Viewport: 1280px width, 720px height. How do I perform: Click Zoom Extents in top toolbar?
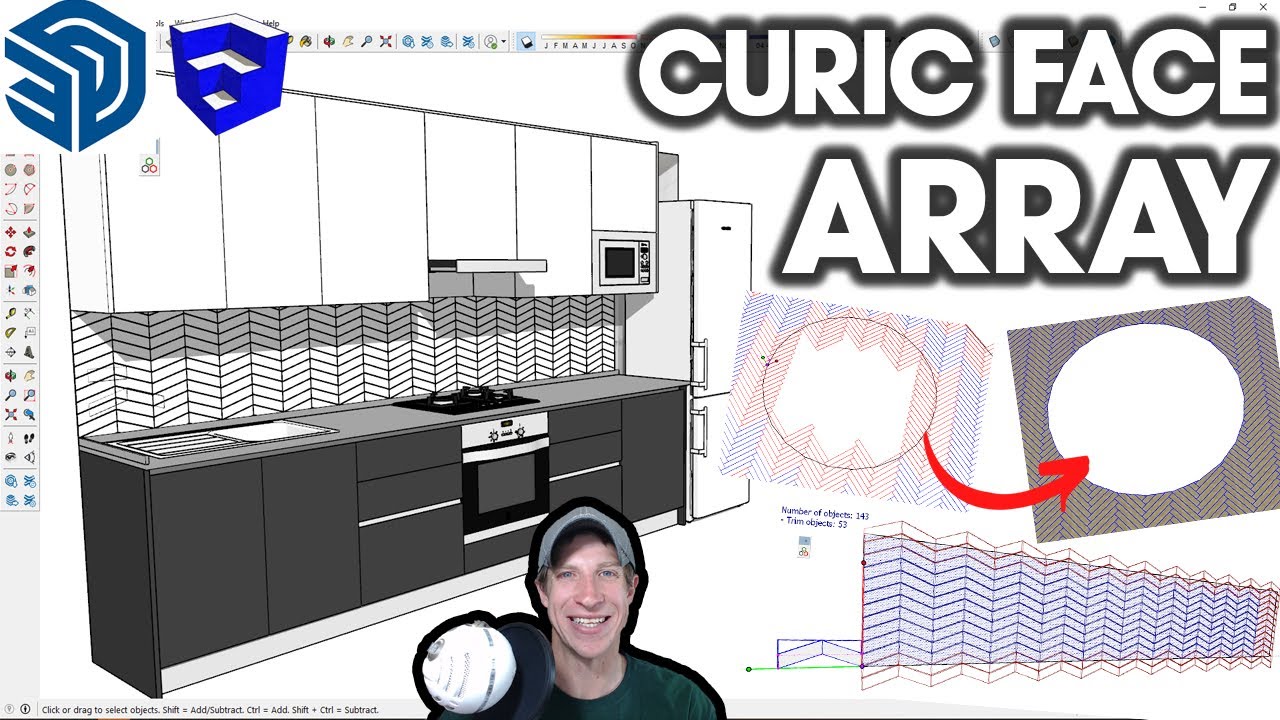[385, 41]
